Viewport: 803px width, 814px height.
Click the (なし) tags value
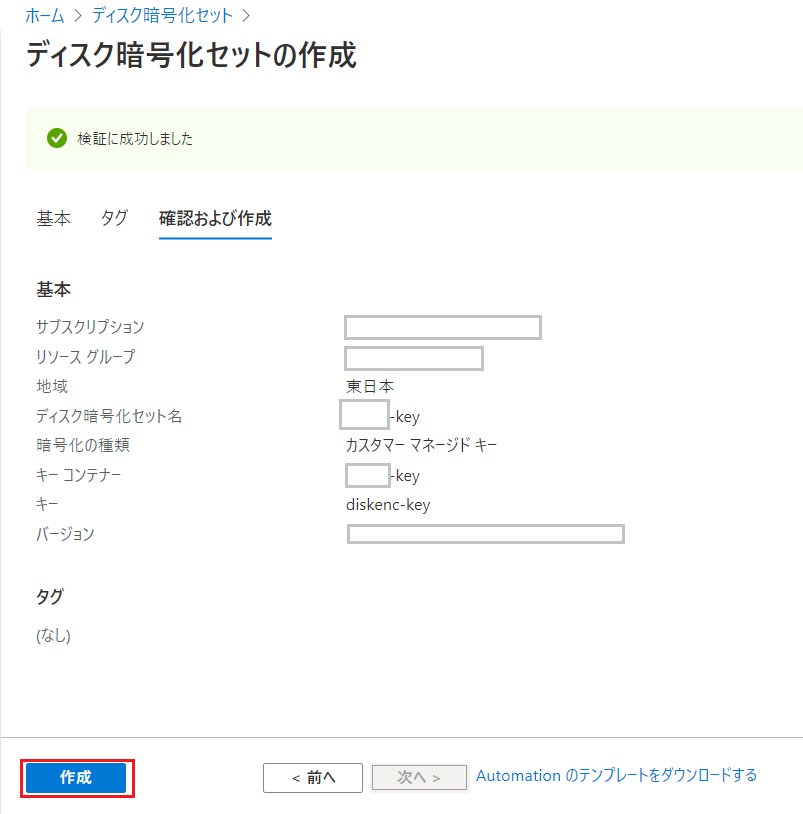(53, 635)
